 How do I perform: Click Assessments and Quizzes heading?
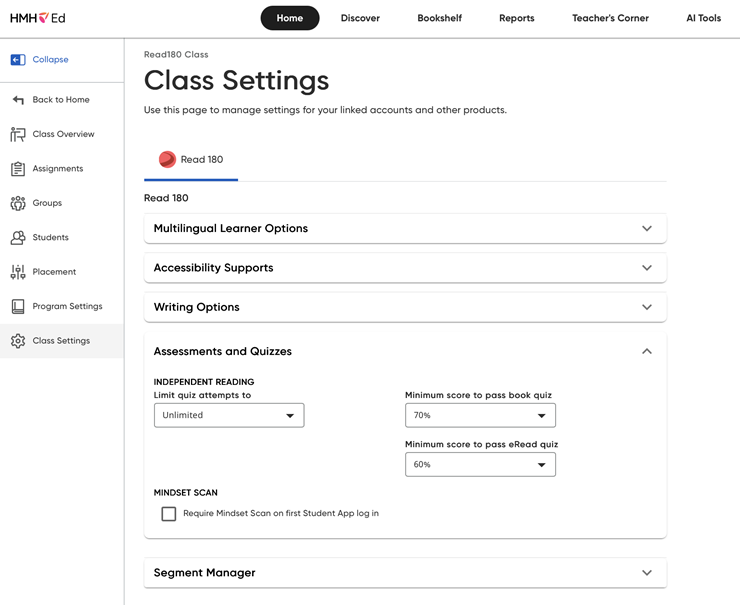pyautogui.click(x=223, y=351)
